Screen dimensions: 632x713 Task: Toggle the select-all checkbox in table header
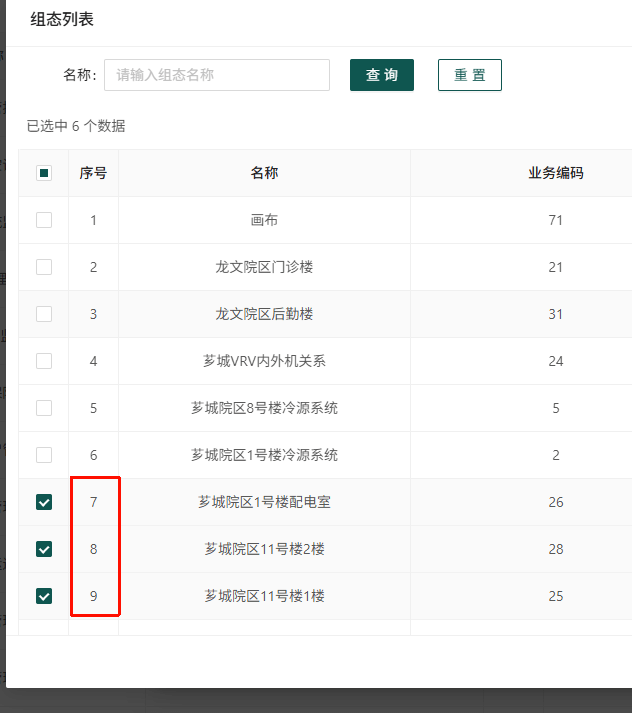click(44, 173)
